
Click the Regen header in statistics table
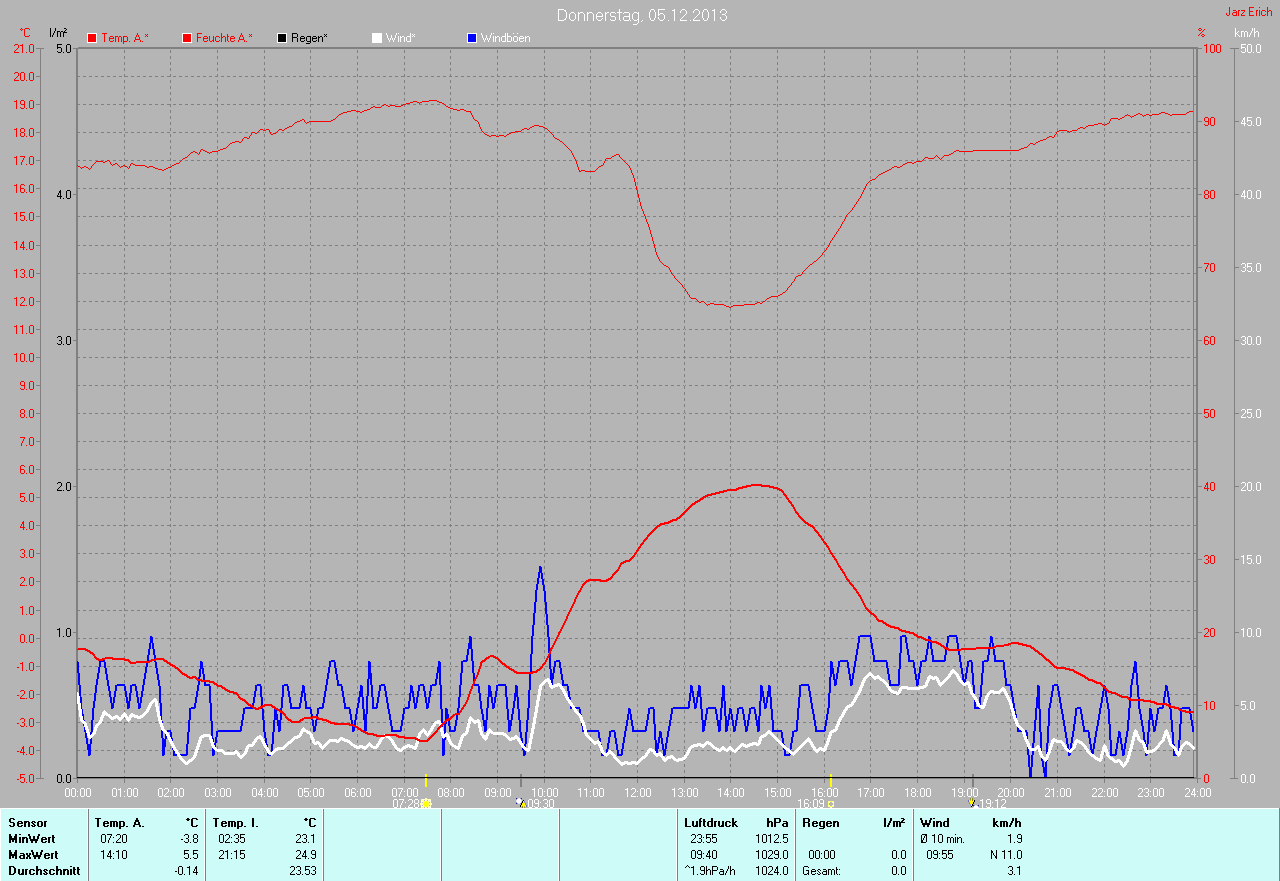tap(821, 823)
